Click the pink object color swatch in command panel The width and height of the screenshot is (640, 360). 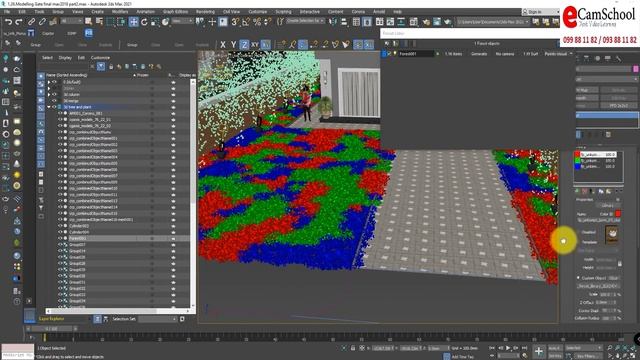coord(636,69)
